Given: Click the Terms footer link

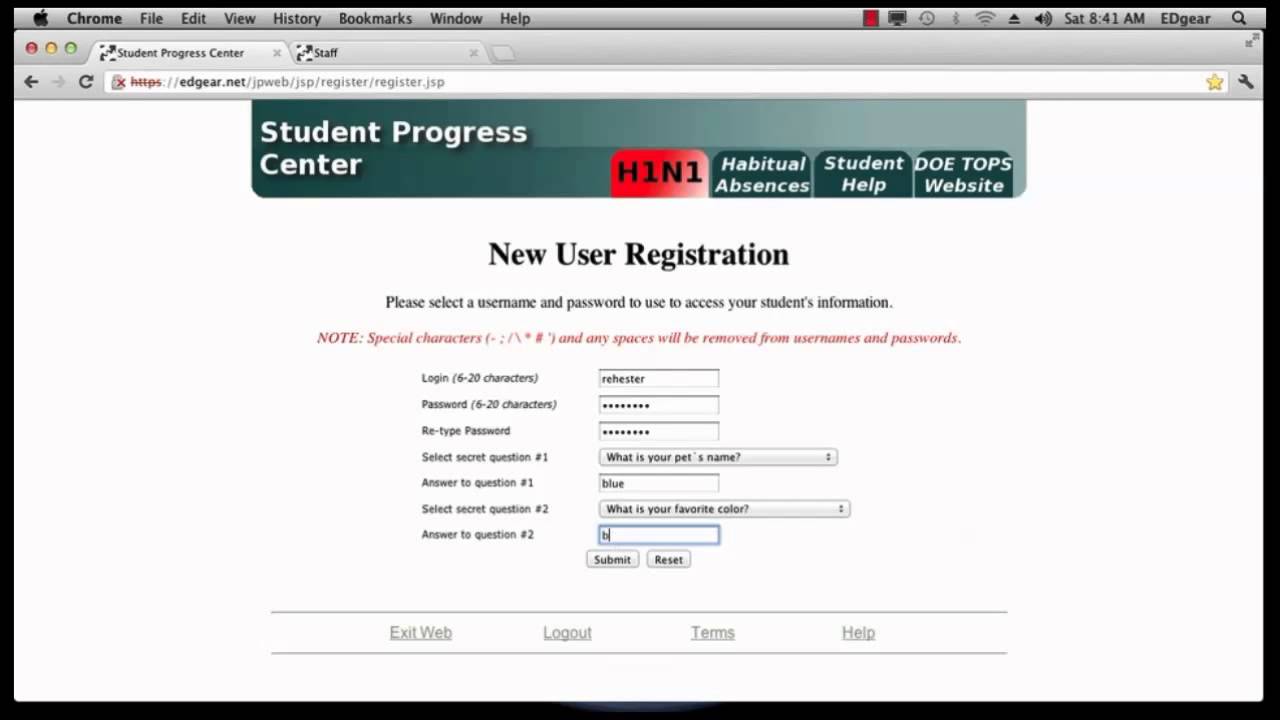Looking at the screenshot, I should [713, 633].
